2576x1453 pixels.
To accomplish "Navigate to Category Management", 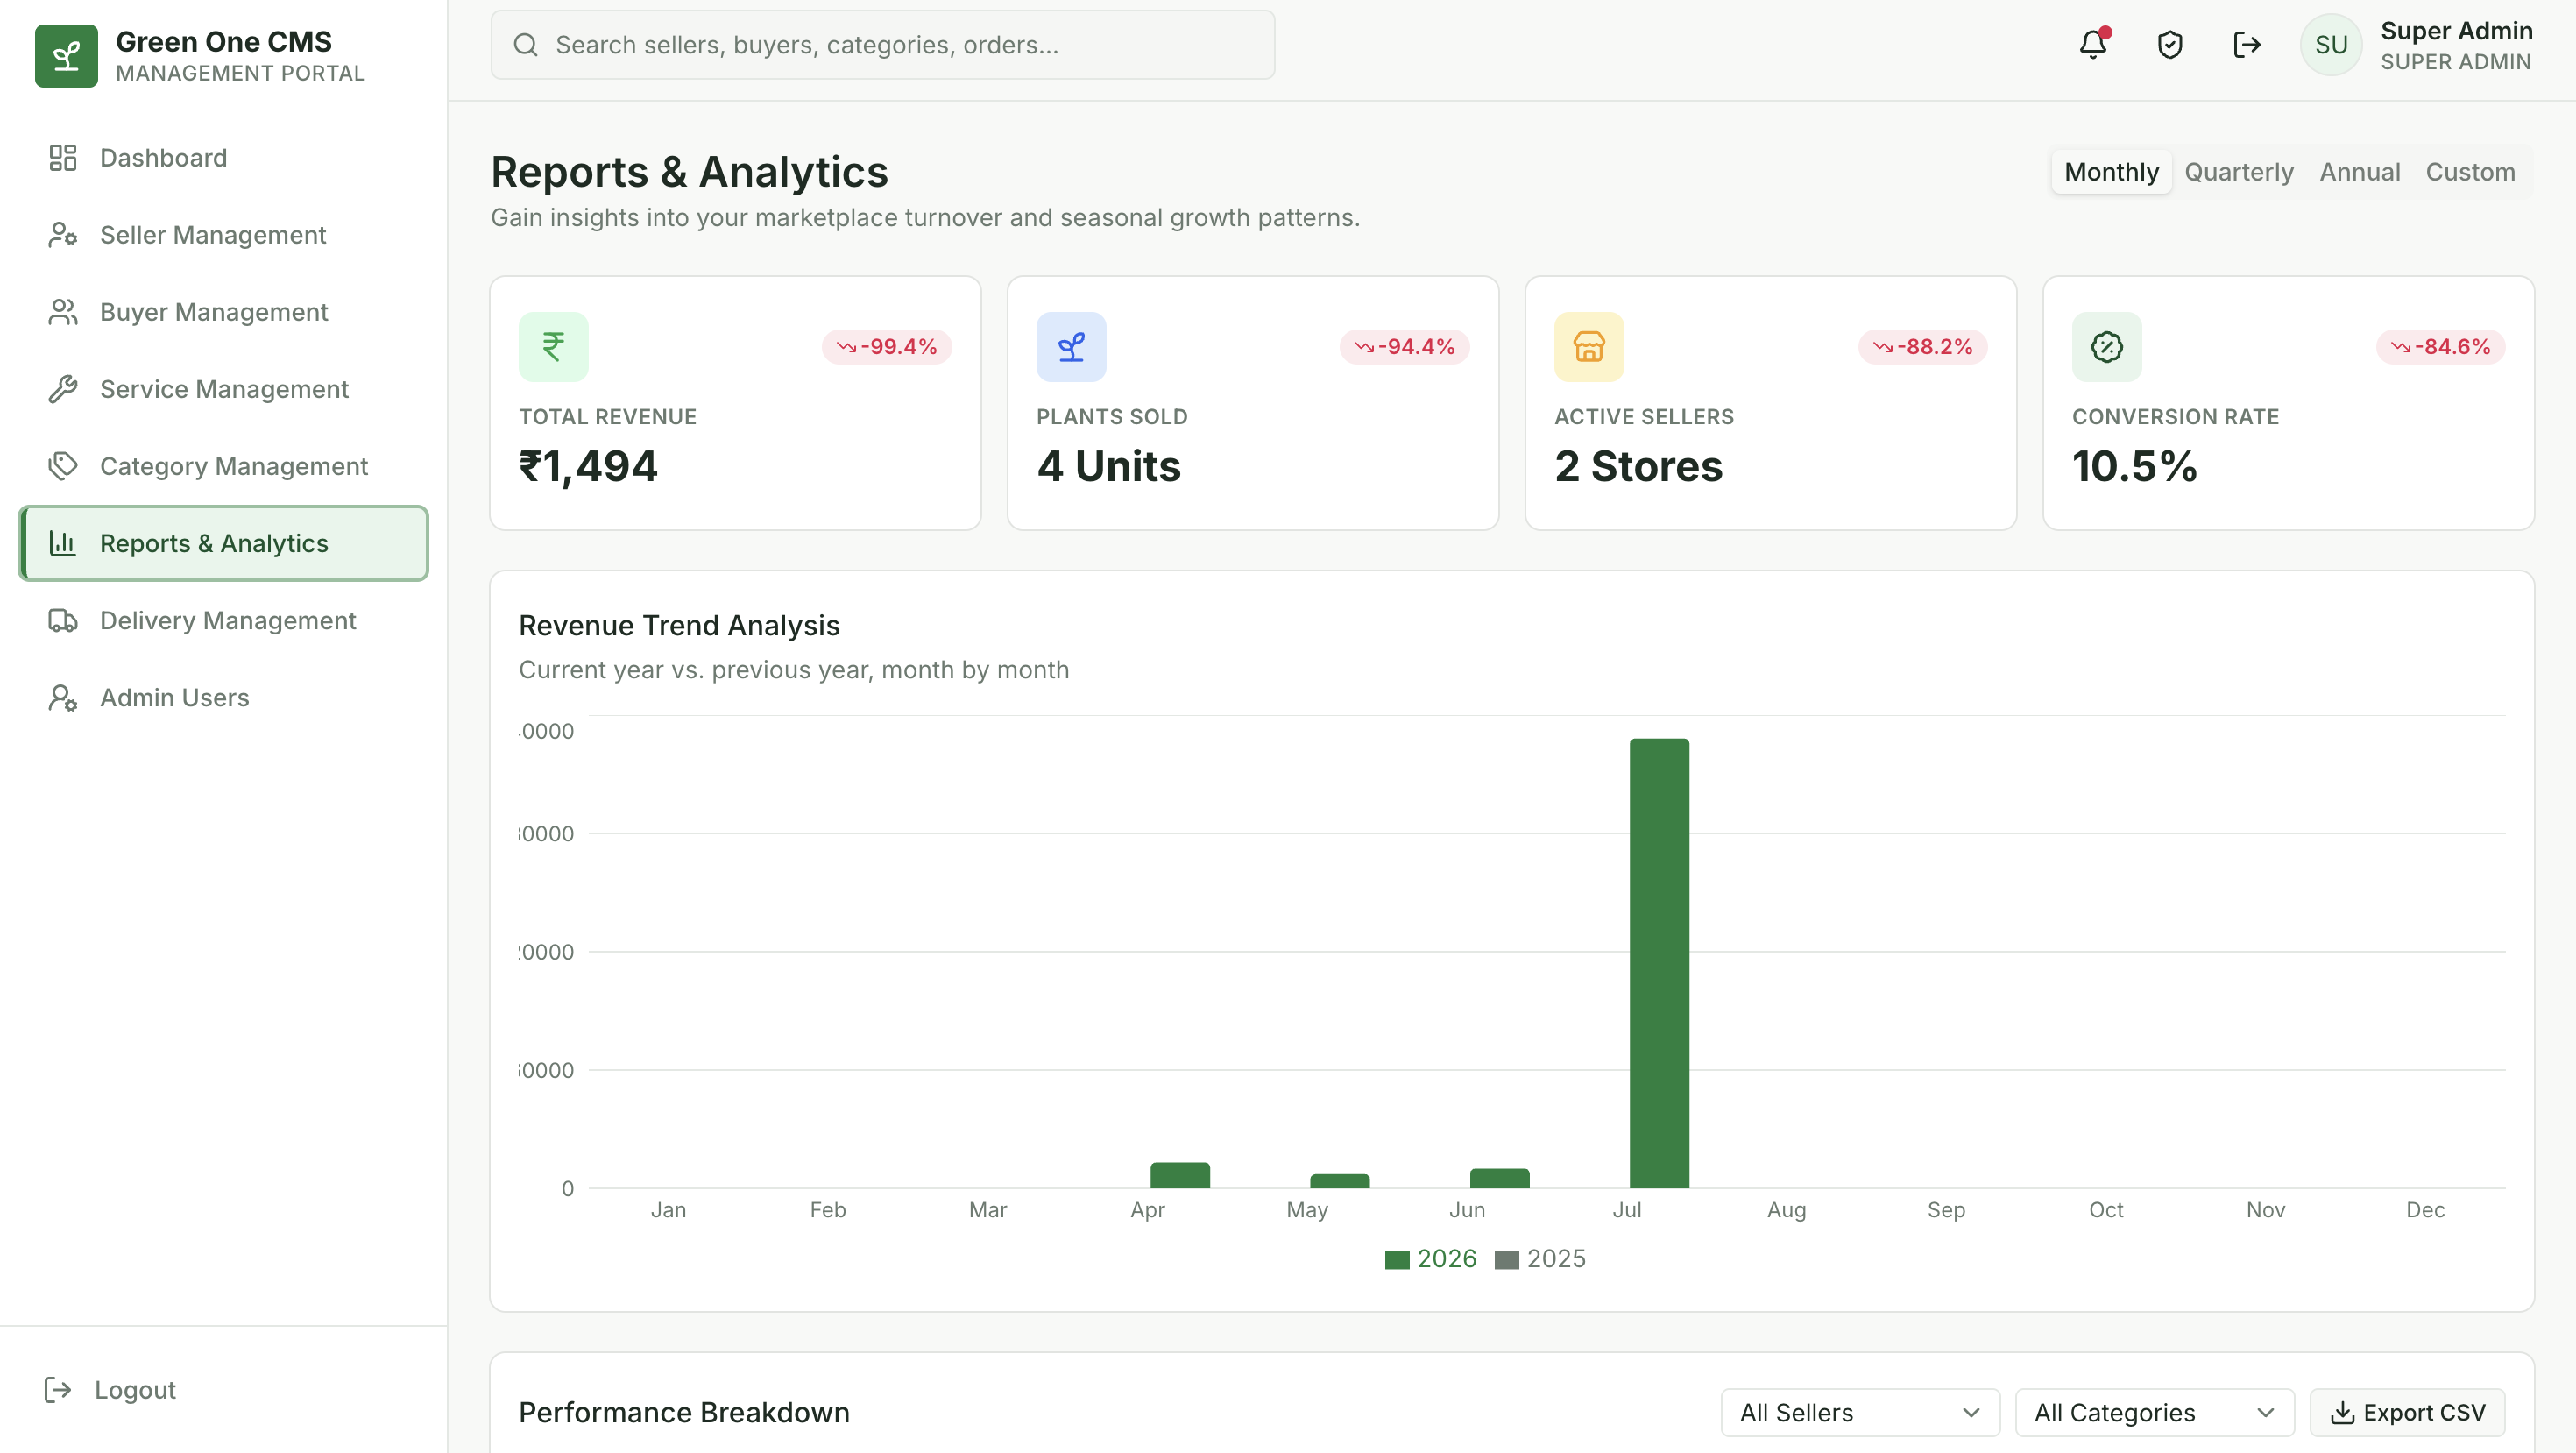I will pos(223,466).
